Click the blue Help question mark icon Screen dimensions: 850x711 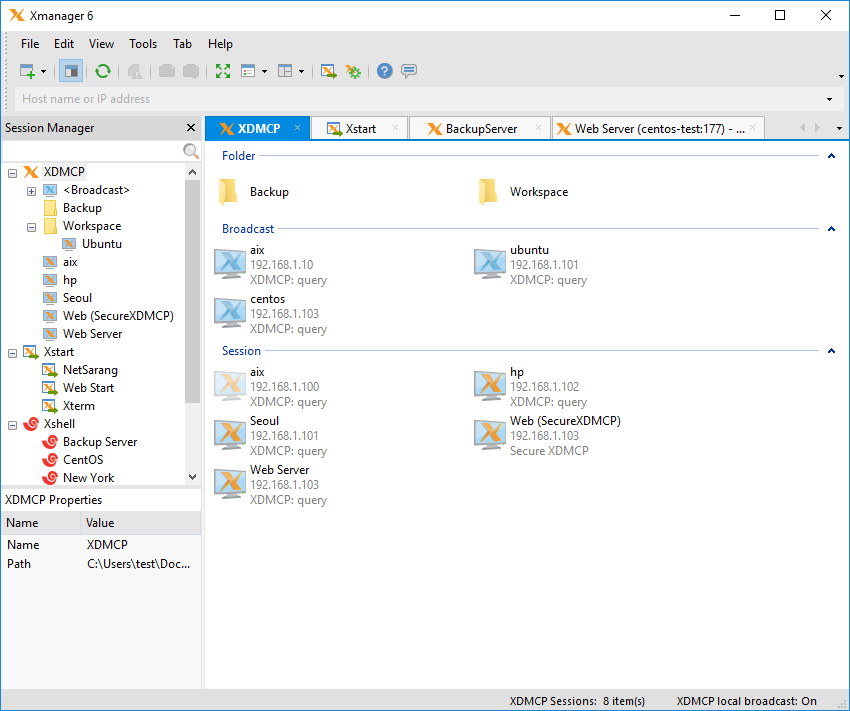coord(384,71)
